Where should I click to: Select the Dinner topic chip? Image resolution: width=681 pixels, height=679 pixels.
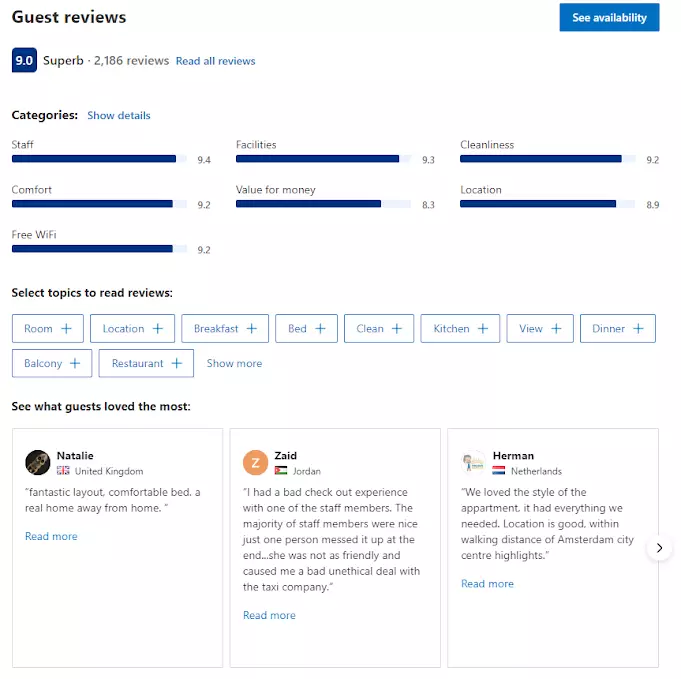(618, 328)
